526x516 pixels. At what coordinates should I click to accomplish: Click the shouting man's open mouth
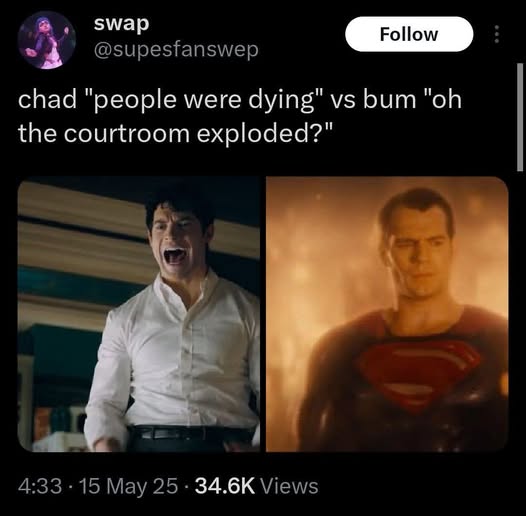click(174, 257)
